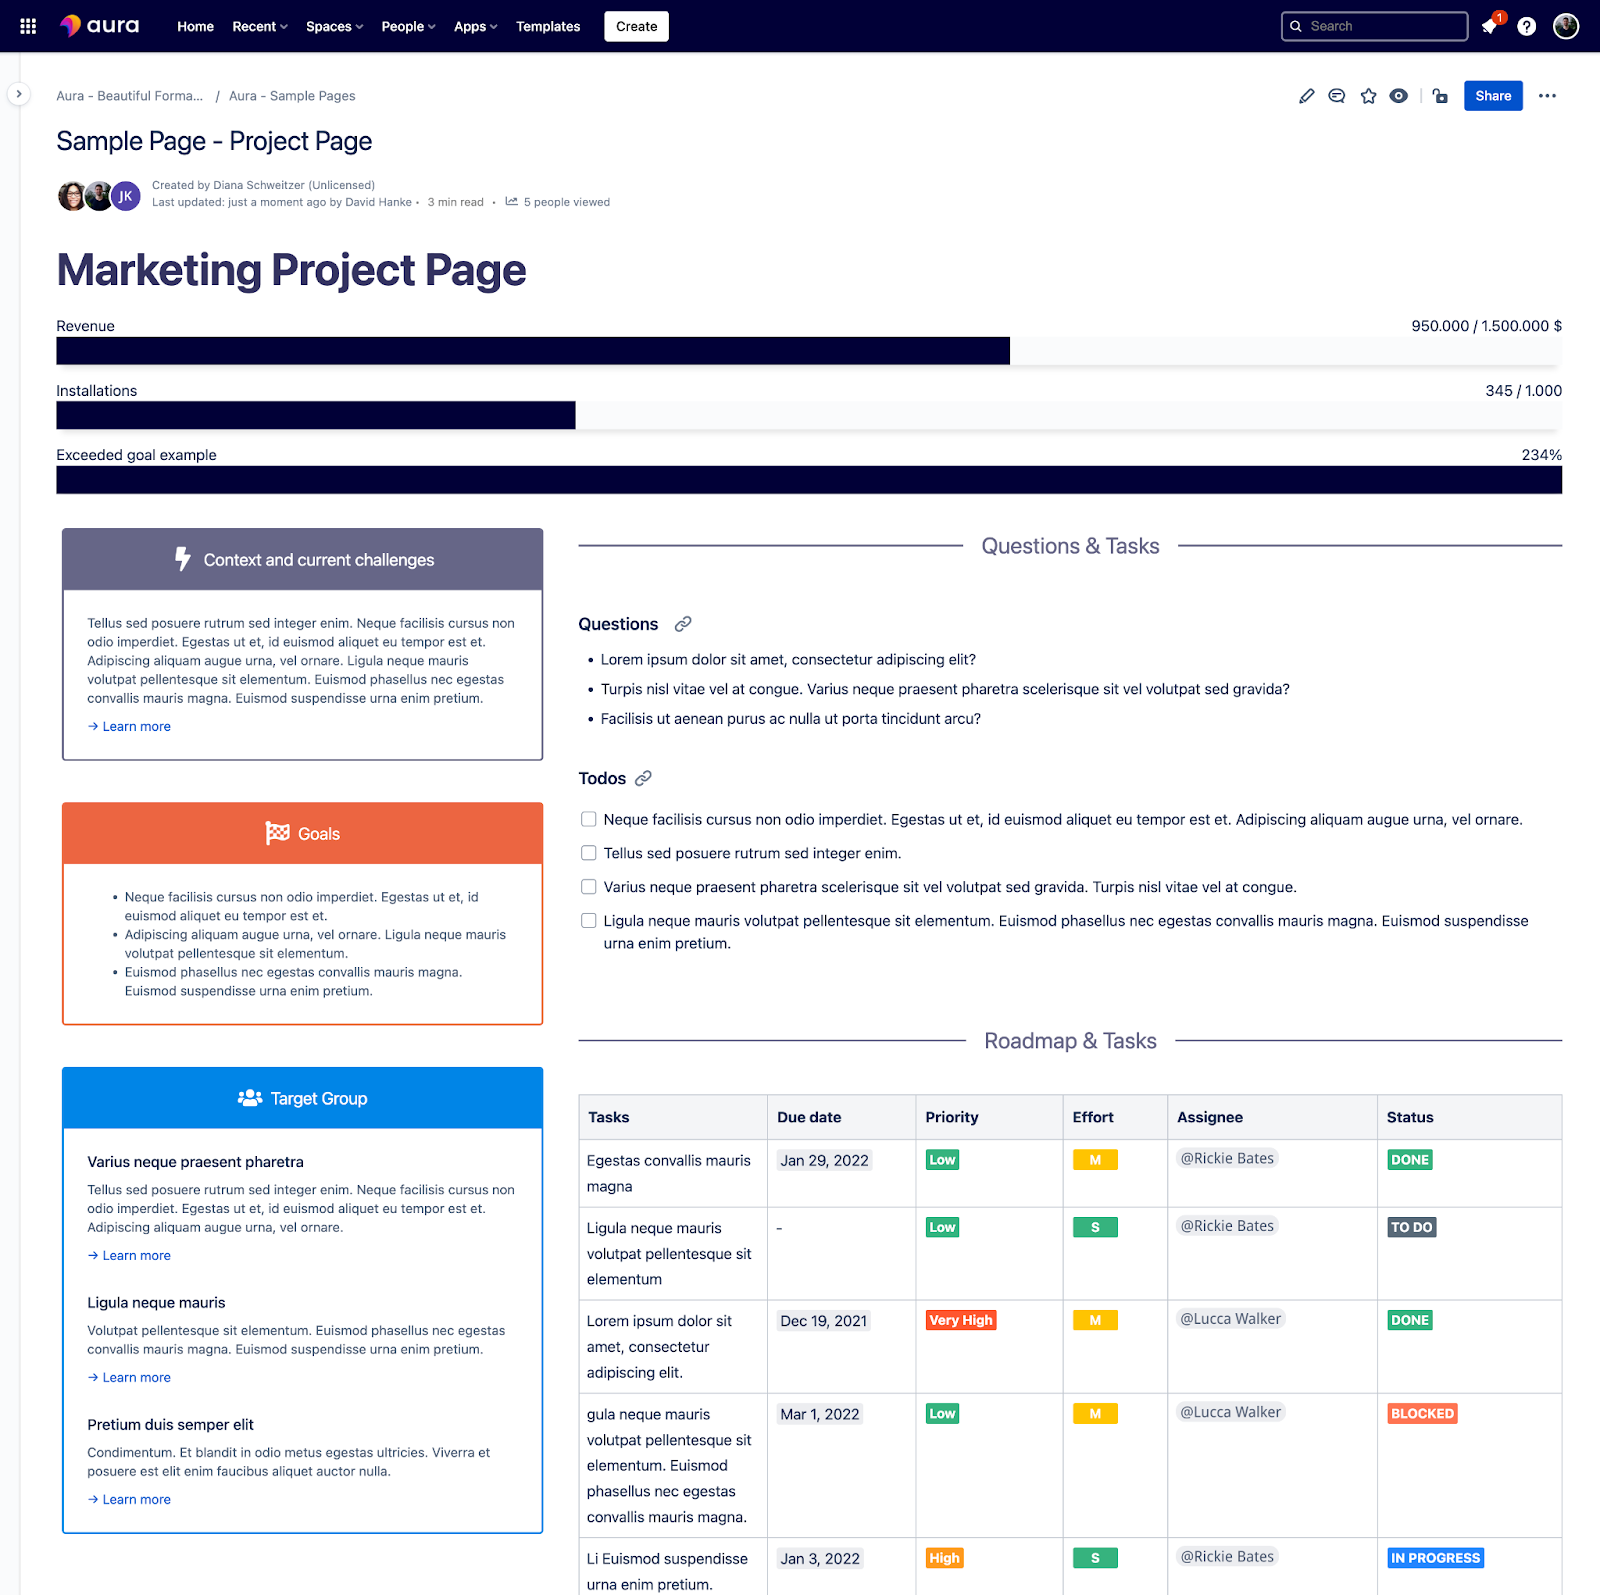This screenshot has width=1600, height=1595.
Task: Click the watch eye icon
Action: click(1399, 96)
